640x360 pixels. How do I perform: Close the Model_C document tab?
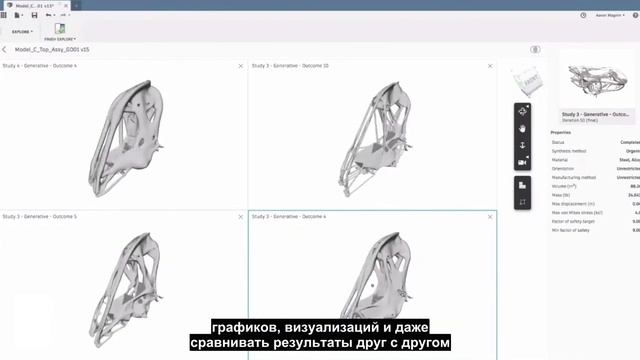66,6
